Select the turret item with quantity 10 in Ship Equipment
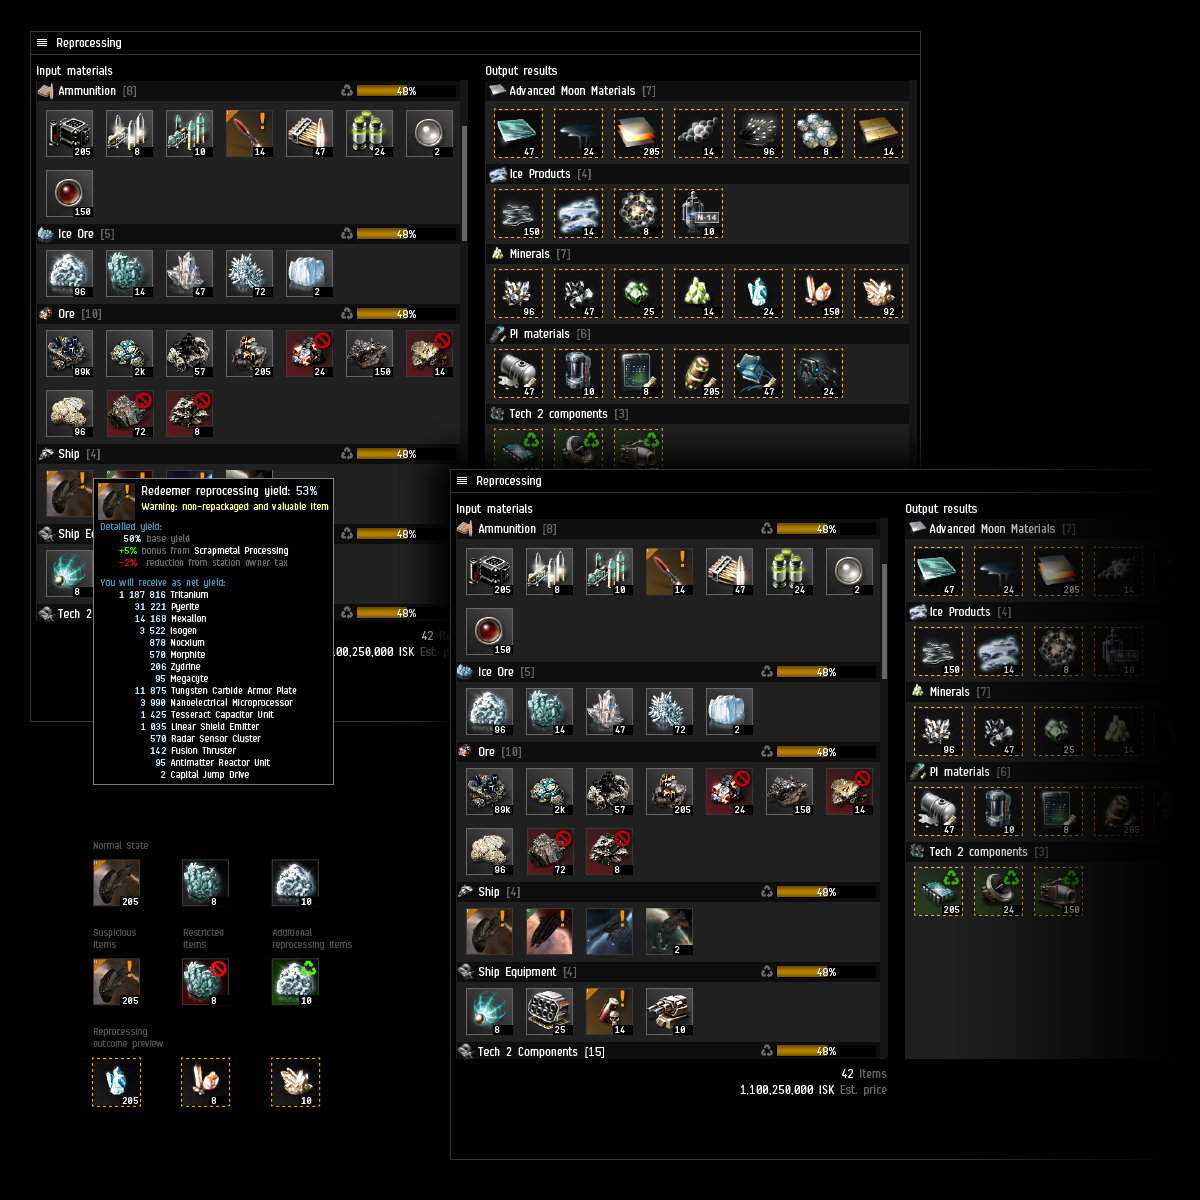Screen dimensions: 1200x1200 pos(669,1011)
